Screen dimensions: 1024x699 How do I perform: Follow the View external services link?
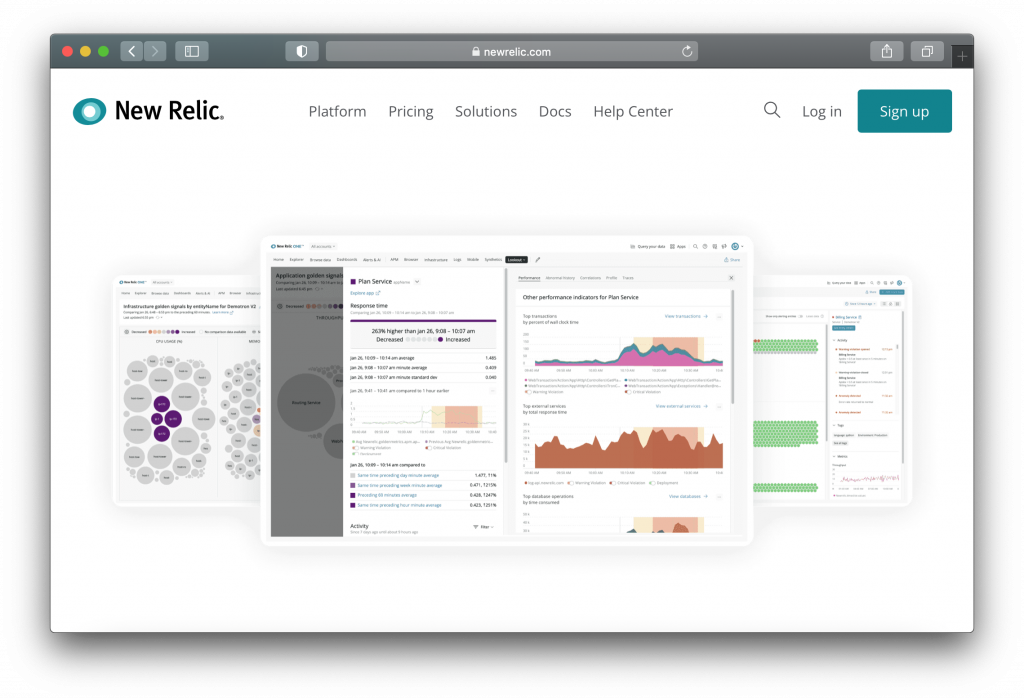coord(681,406)
